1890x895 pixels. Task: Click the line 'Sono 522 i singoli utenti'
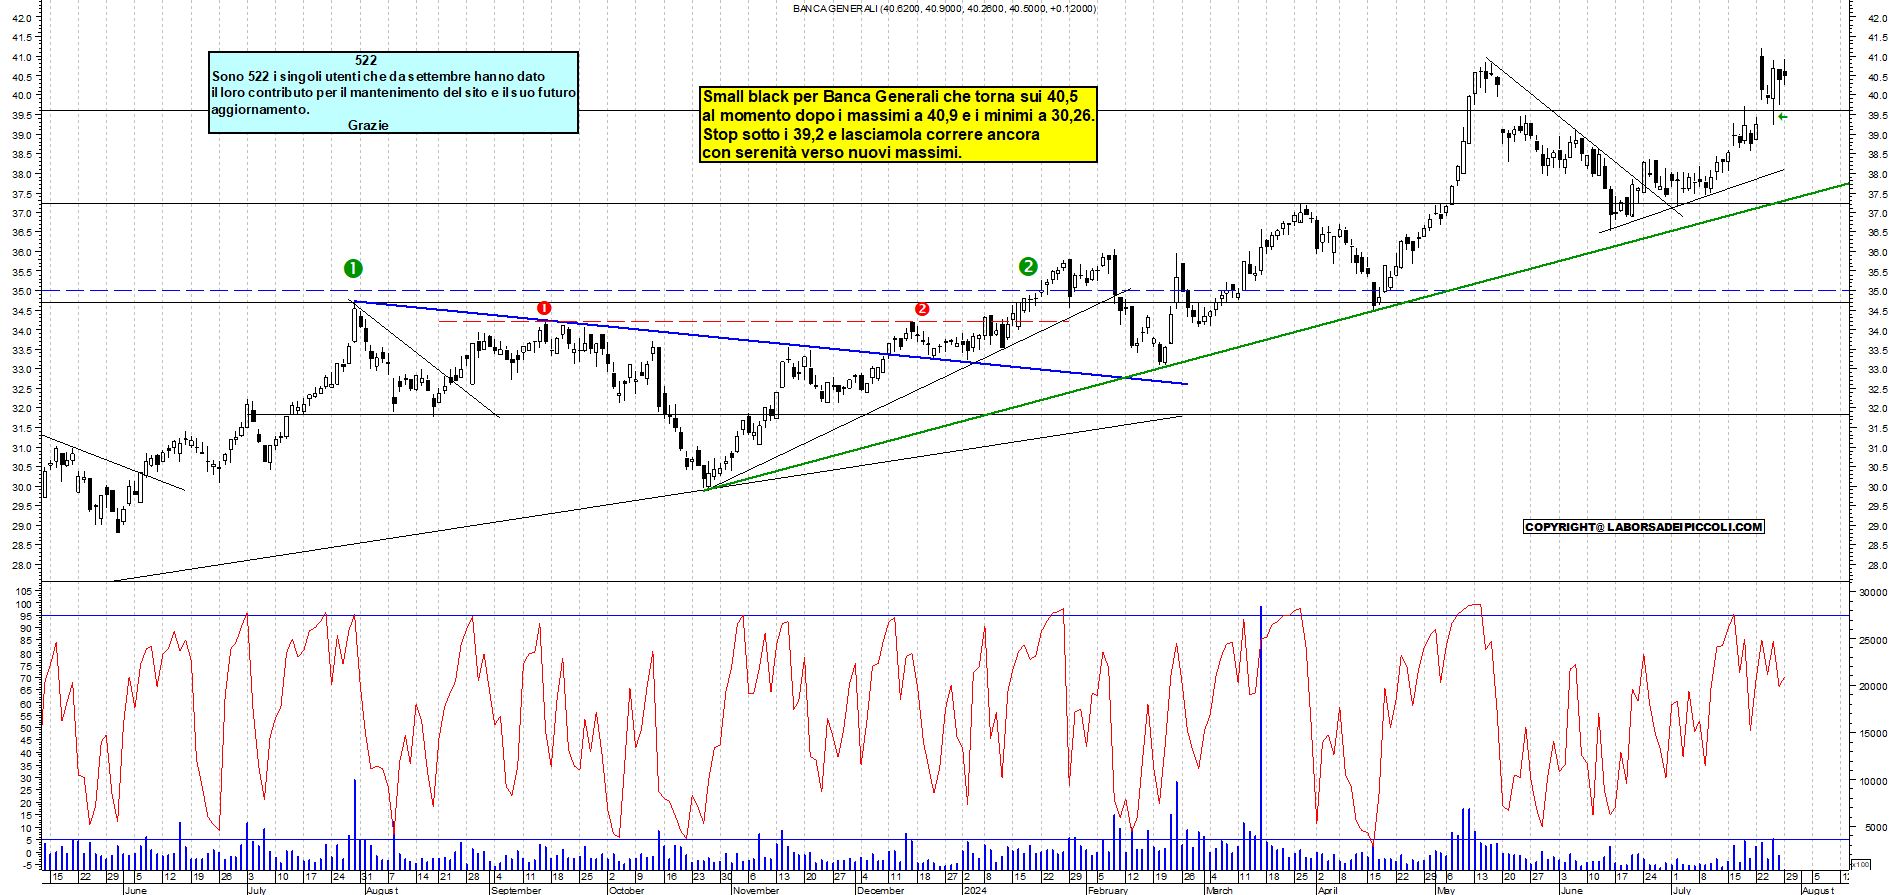[378, 76]
